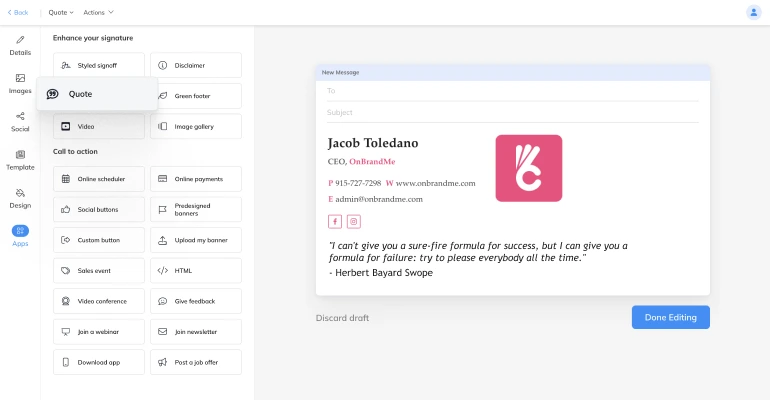Add Join newsletter call to action
770x400 pixels.
196,332
